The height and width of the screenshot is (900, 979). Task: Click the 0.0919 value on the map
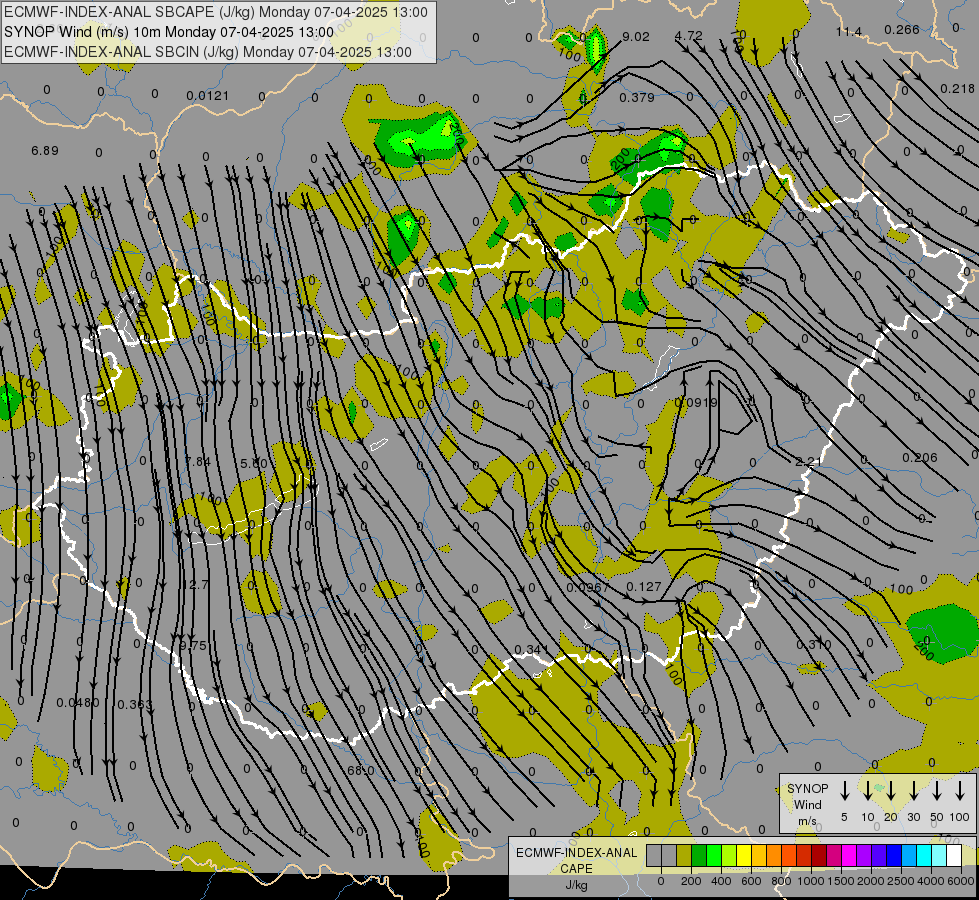coord(696,403)
